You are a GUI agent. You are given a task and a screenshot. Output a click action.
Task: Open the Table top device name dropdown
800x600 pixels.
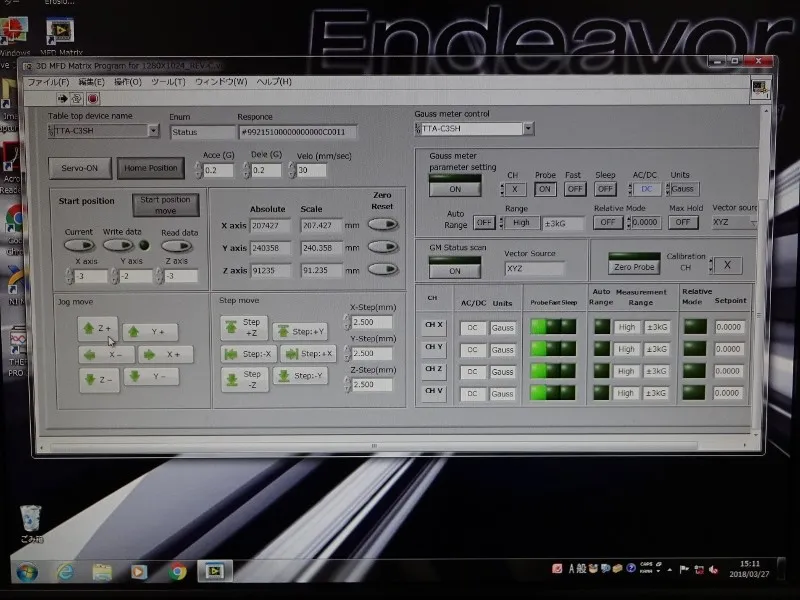154,131
